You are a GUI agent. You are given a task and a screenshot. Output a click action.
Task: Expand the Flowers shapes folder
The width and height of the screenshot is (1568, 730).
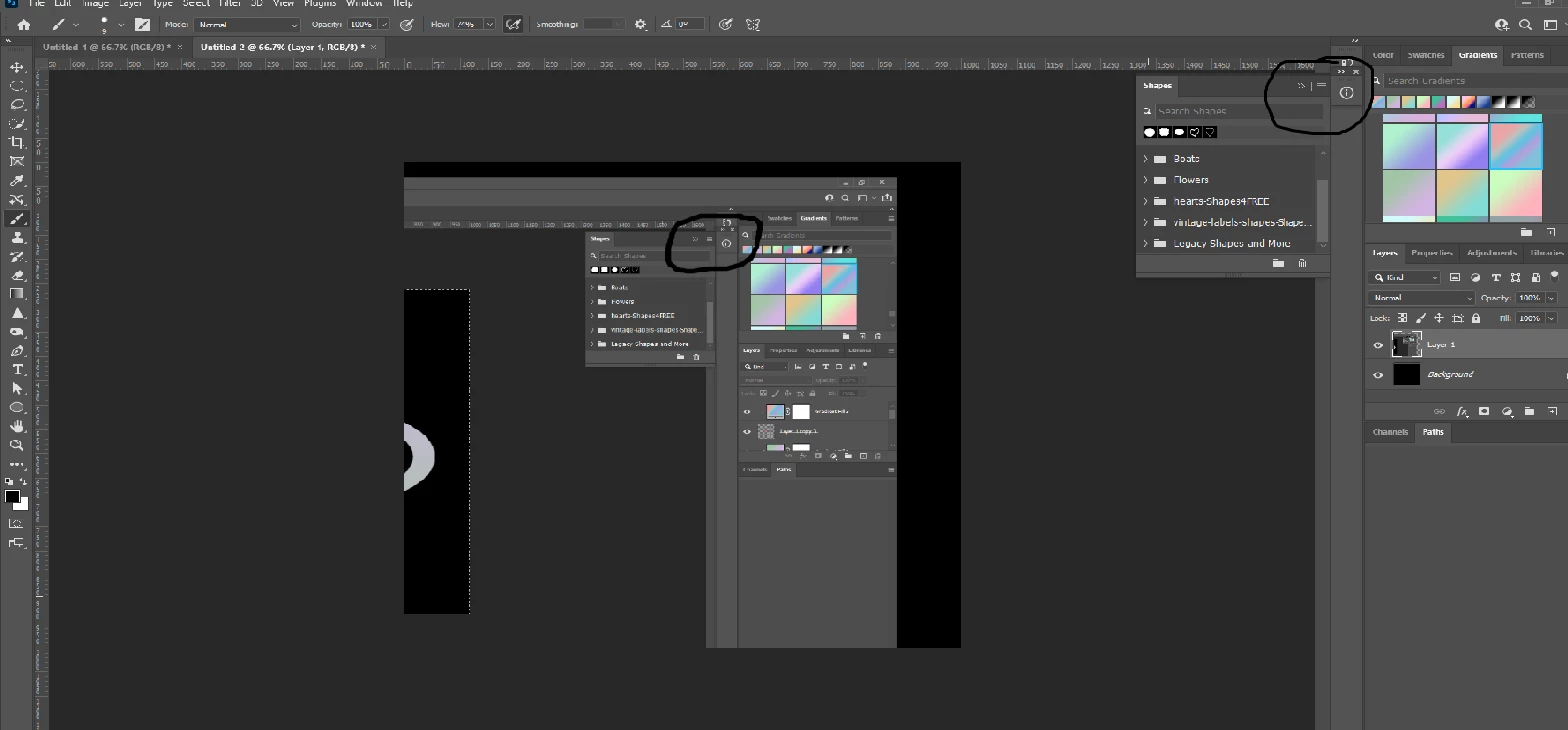pyautogui.click(x=1145, y=180)
